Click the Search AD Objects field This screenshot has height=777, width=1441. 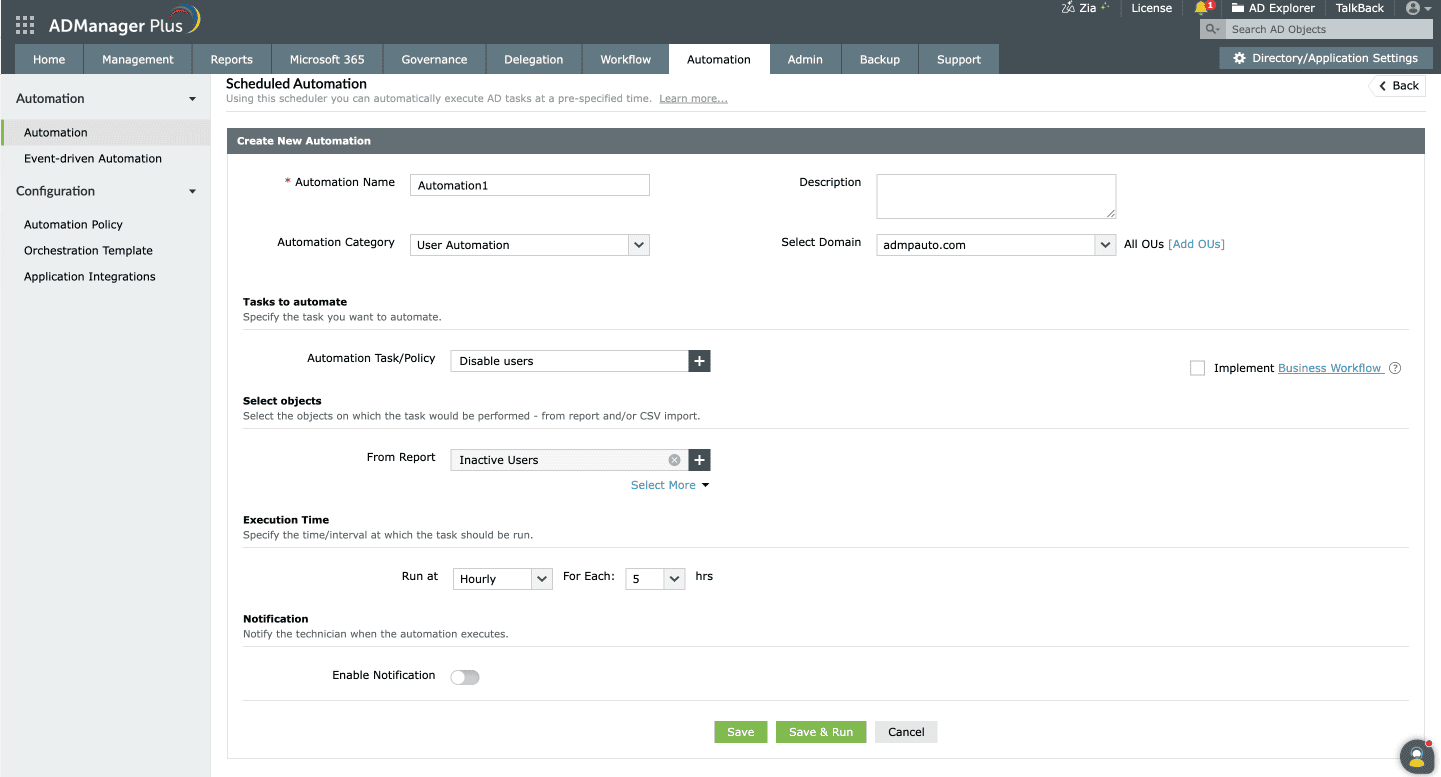pos(1327,30)
